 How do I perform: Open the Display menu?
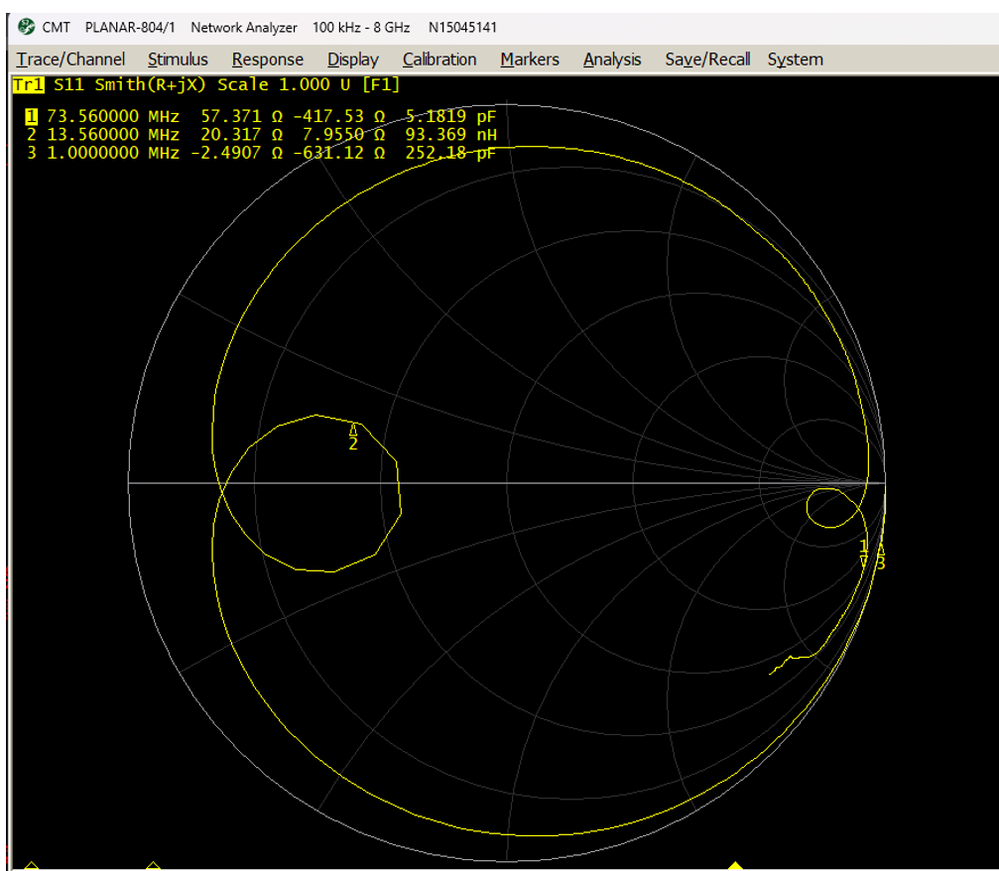(x=353, y=60)
